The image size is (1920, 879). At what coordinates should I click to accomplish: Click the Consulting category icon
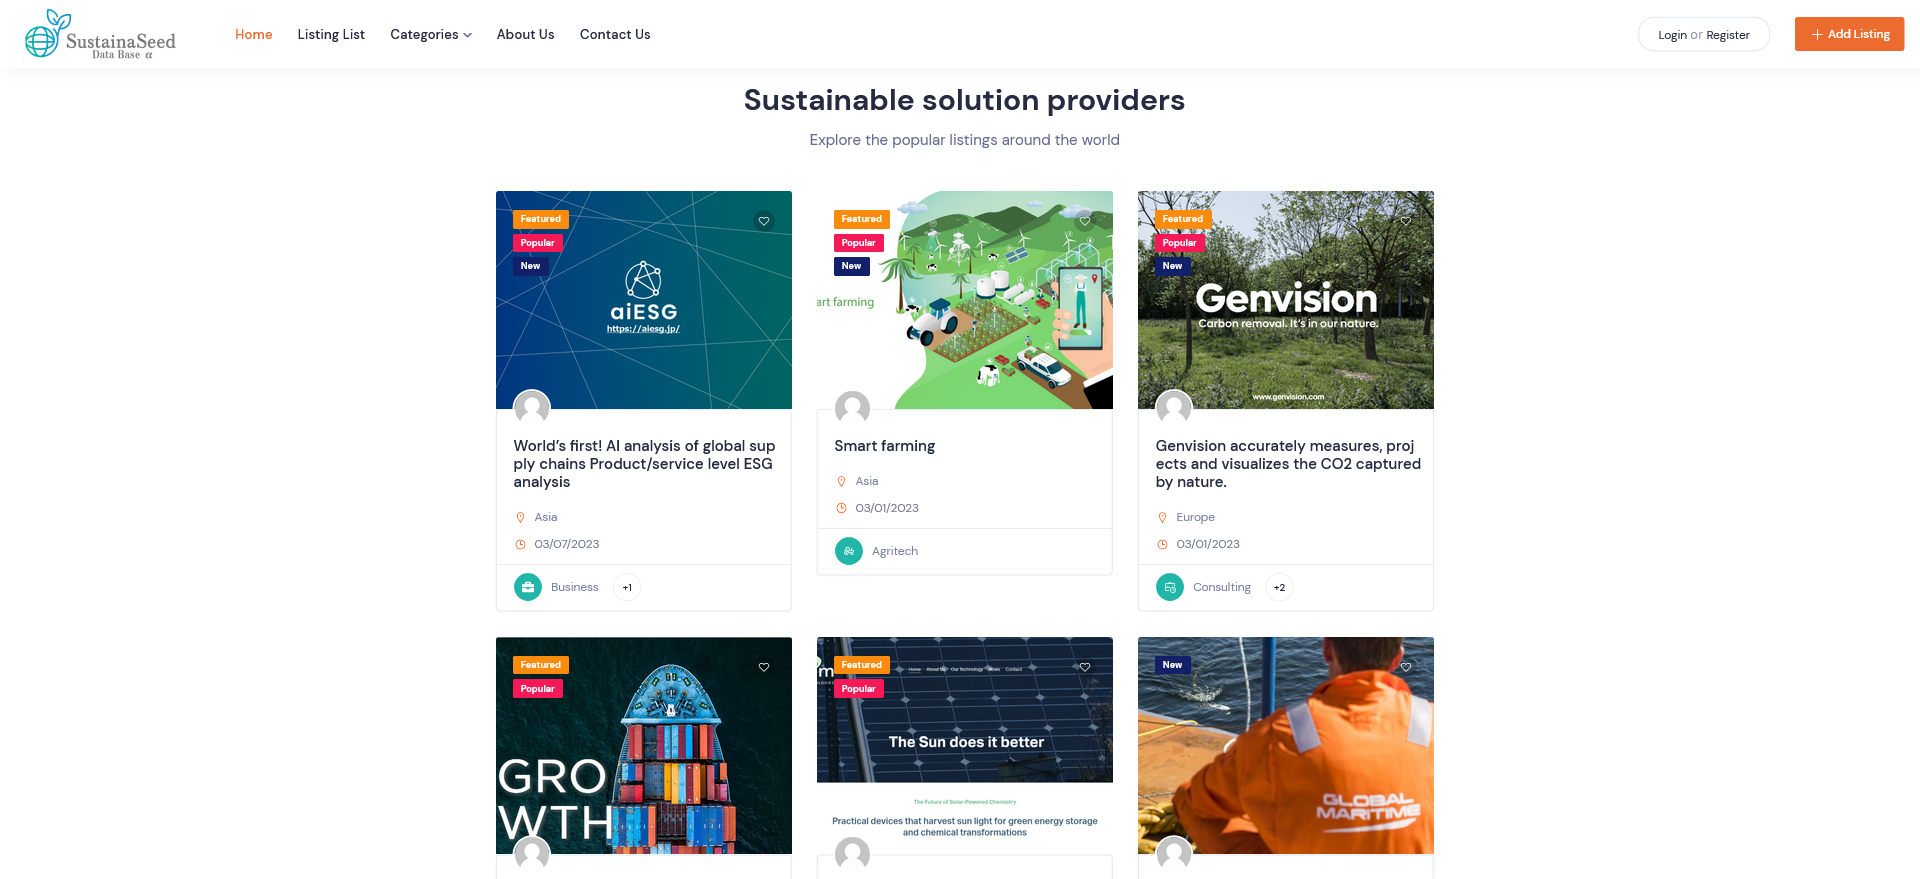[x=1170, y=587]
